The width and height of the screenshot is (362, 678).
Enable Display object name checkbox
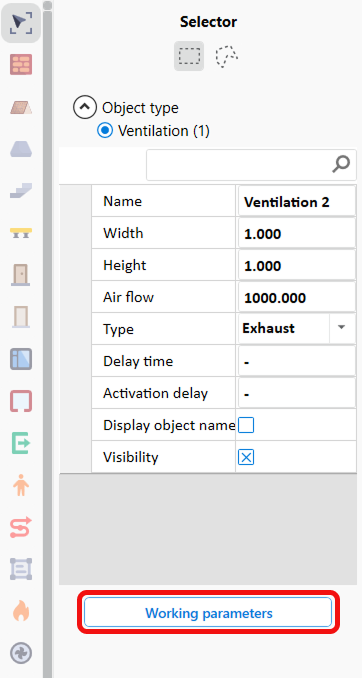pyautogui.click(x=246, y=425)
